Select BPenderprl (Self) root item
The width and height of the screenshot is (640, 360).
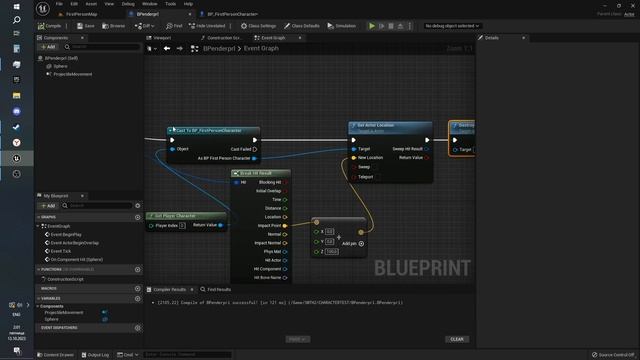(61, 58)
